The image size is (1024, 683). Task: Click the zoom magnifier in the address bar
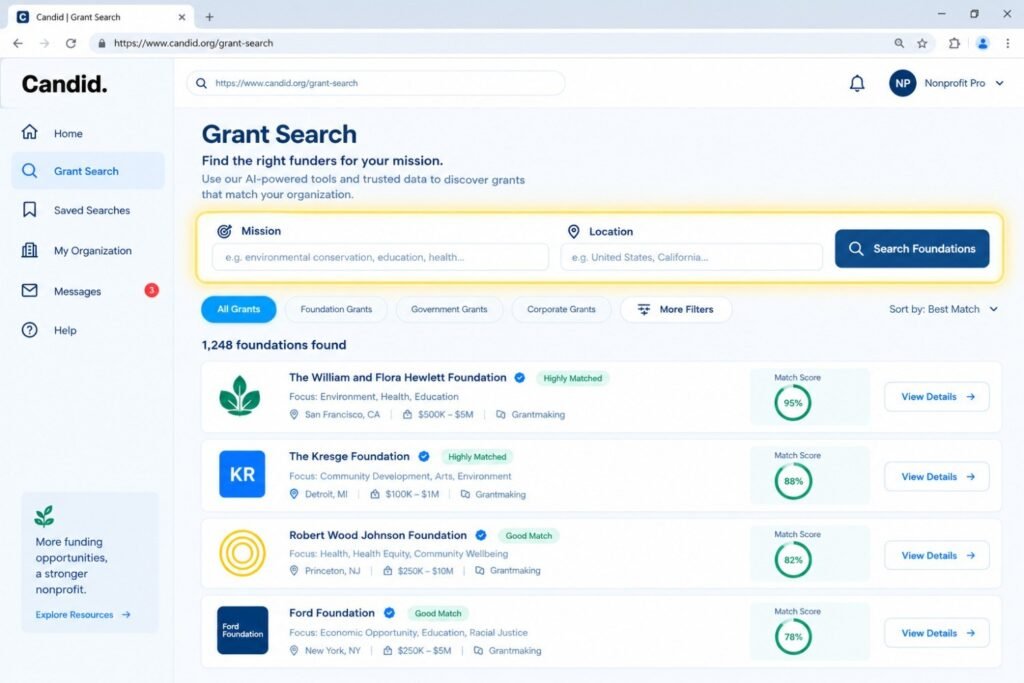(899, 43)
